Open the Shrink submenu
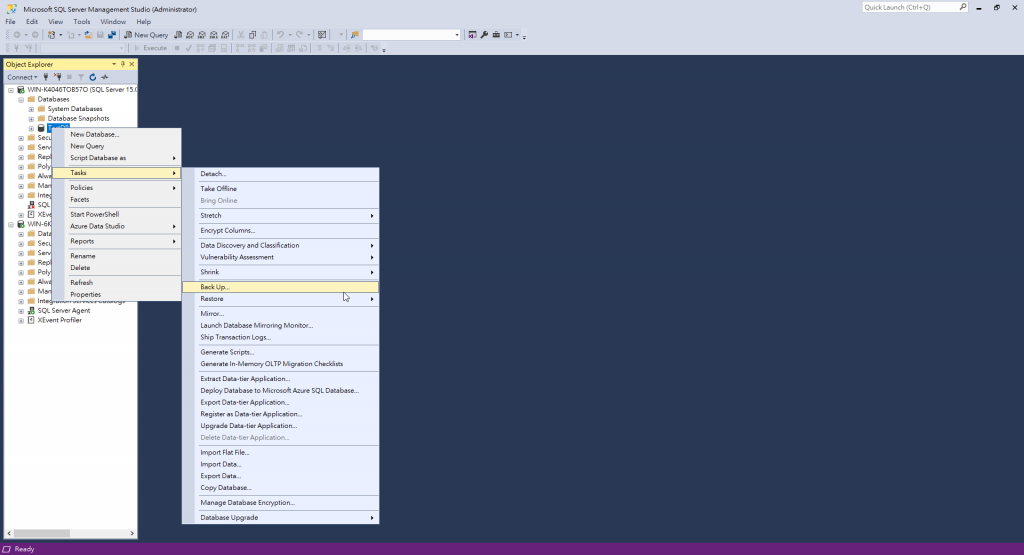Viewport: 1024px width, 555px height. point(280,272)
